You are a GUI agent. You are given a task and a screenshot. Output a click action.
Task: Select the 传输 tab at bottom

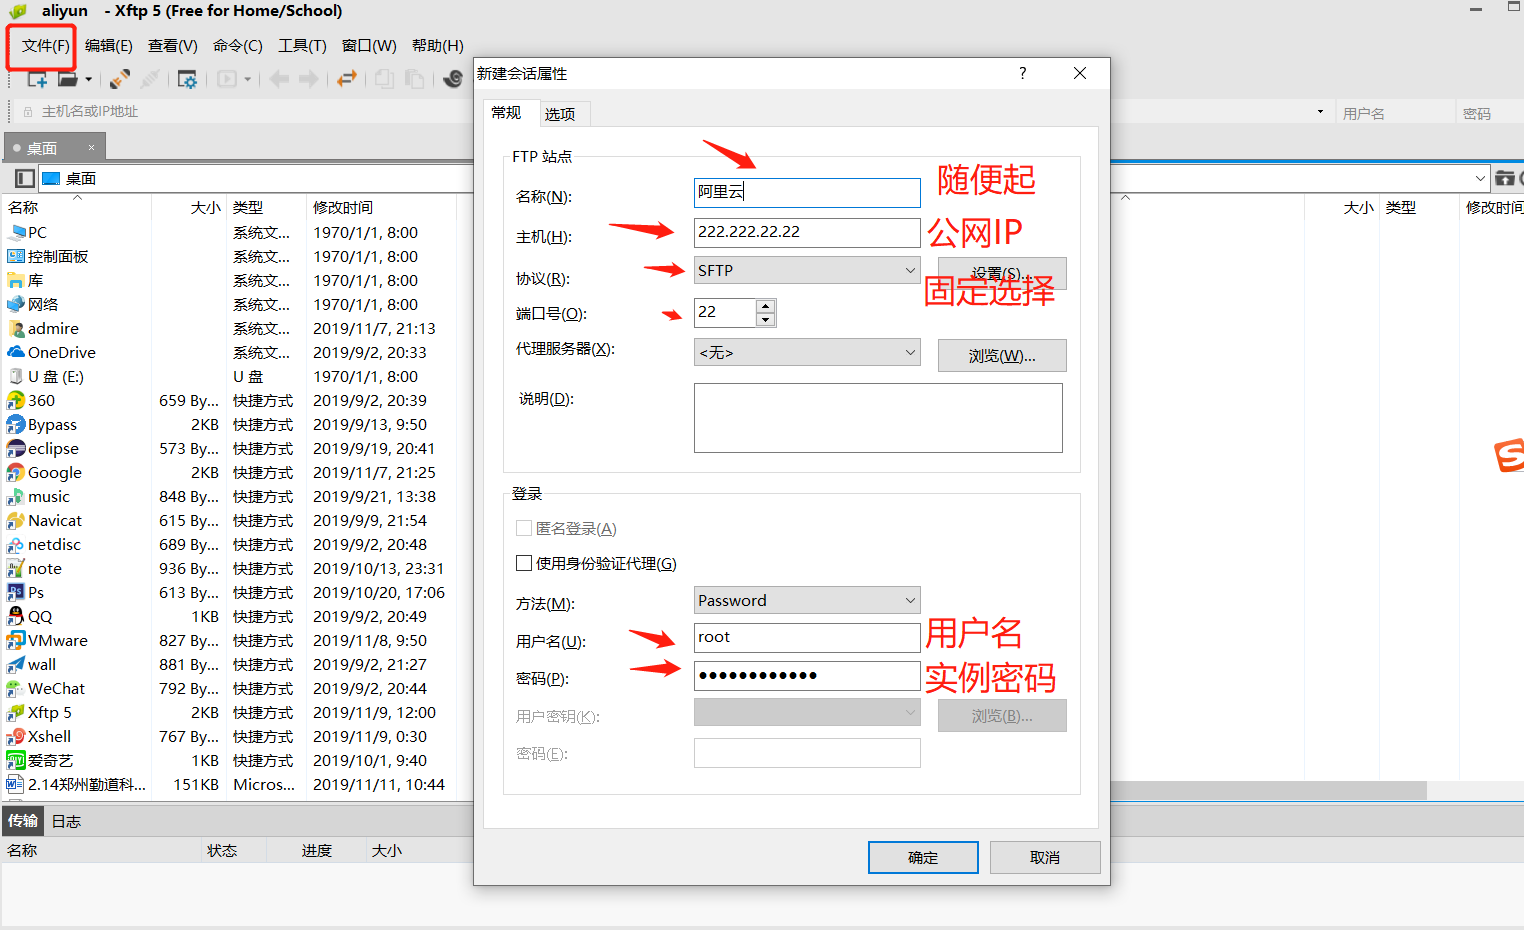(x=23, y=821)
